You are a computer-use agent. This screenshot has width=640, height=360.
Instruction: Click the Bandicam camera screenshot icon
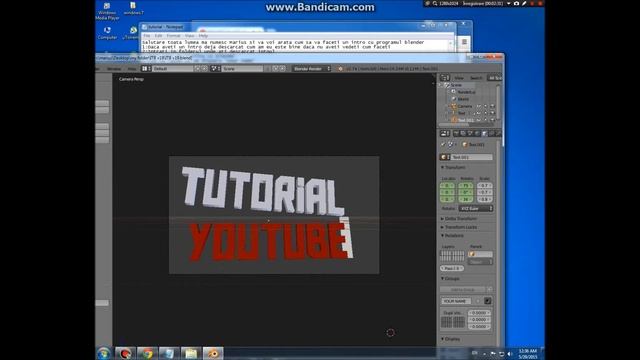click(517, 3)
